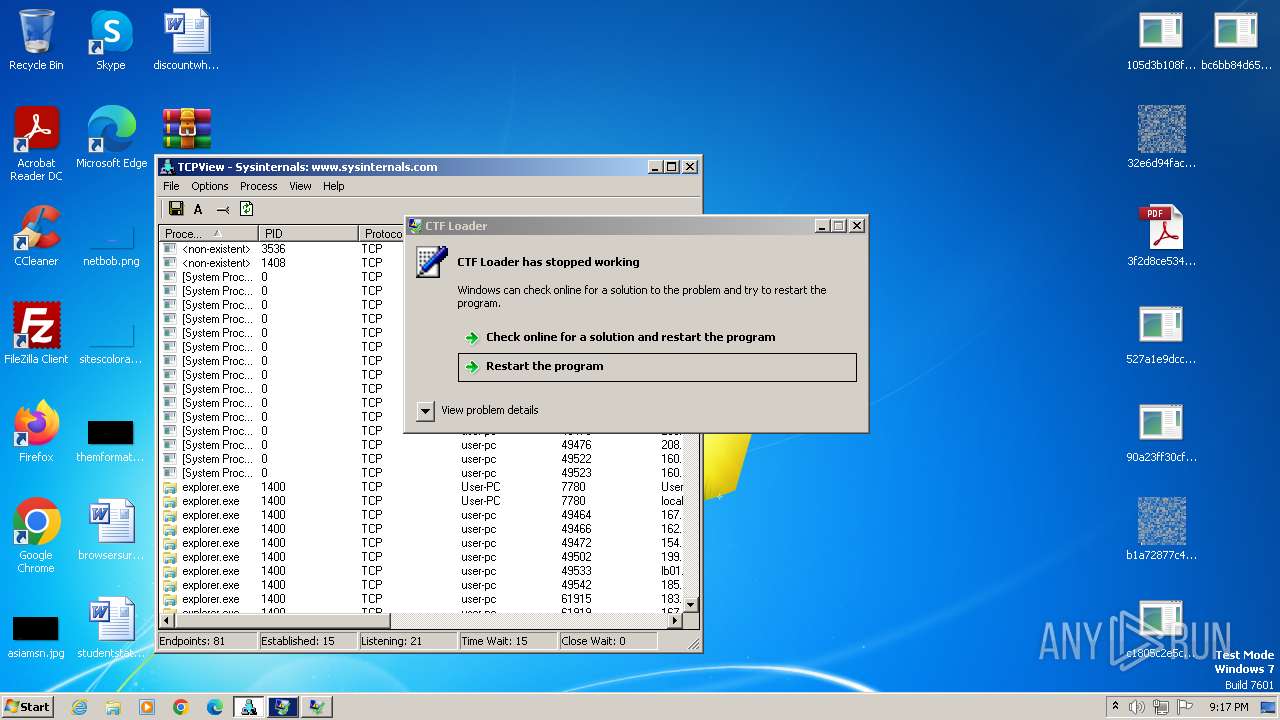Click the Start button
1280x720 pixels.
click(28, 706)
